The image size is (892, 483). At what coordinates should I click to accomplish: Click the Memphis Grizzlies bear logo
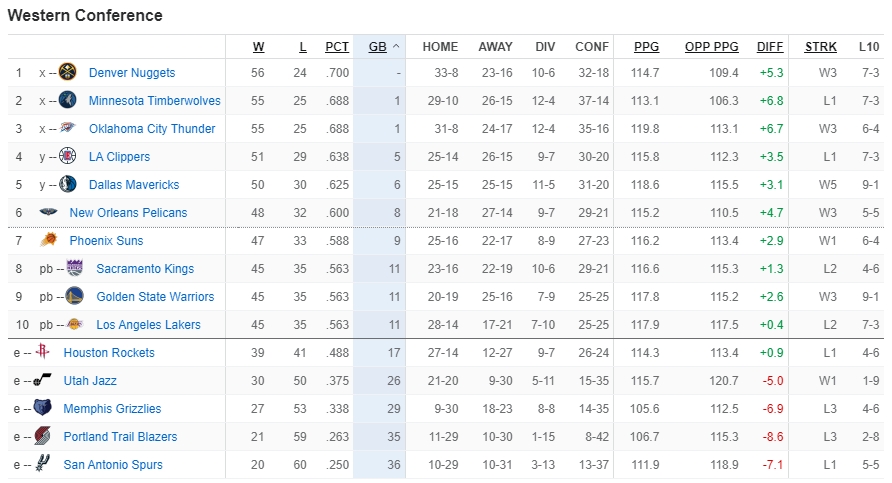[x=43, y=408]
